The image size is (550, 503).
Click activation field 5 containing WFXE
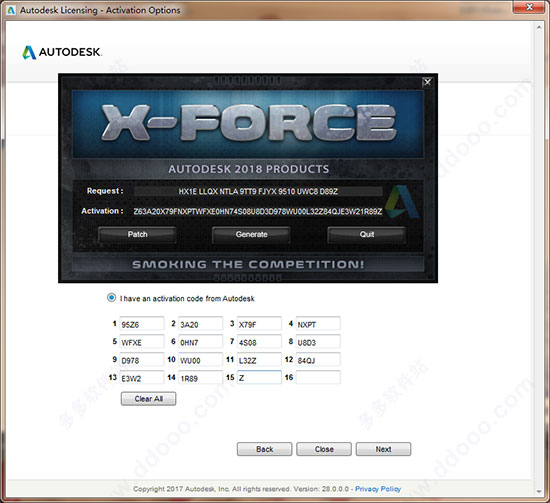click(x=142, y=342)
